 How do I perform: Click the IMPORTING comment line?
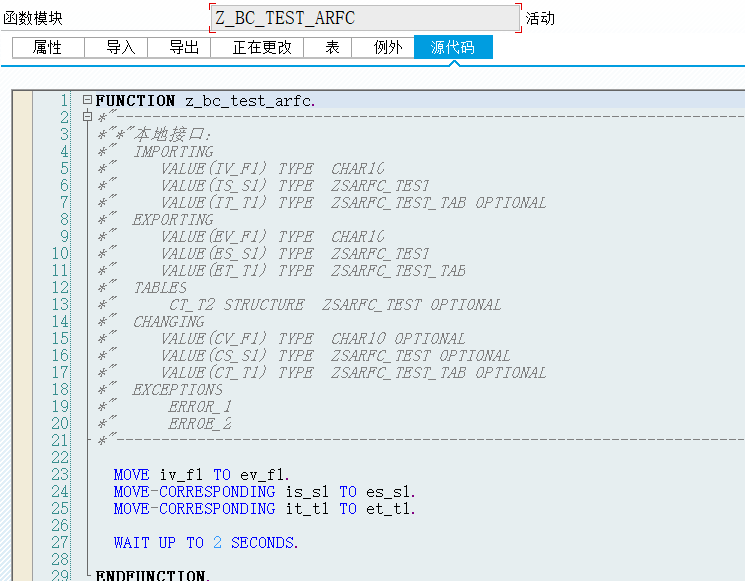pyautogui.click(x=156, y=152)
